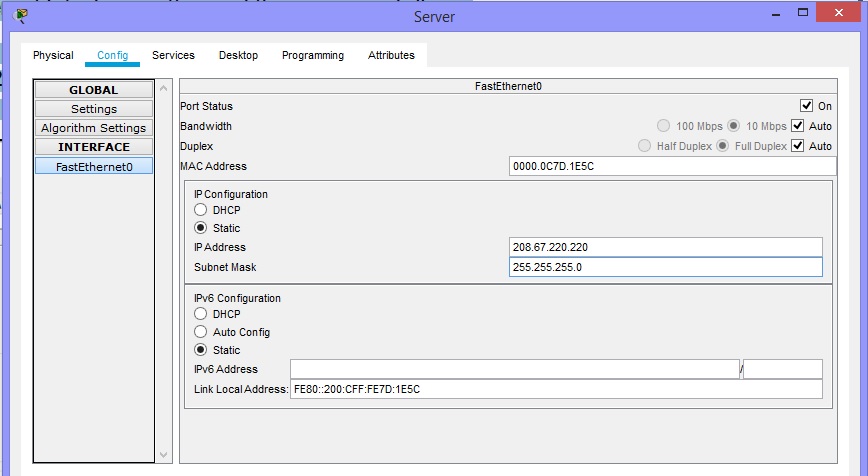
Task: Click sidebar scrollbar down arrow
Action: (x=166, y=455)
